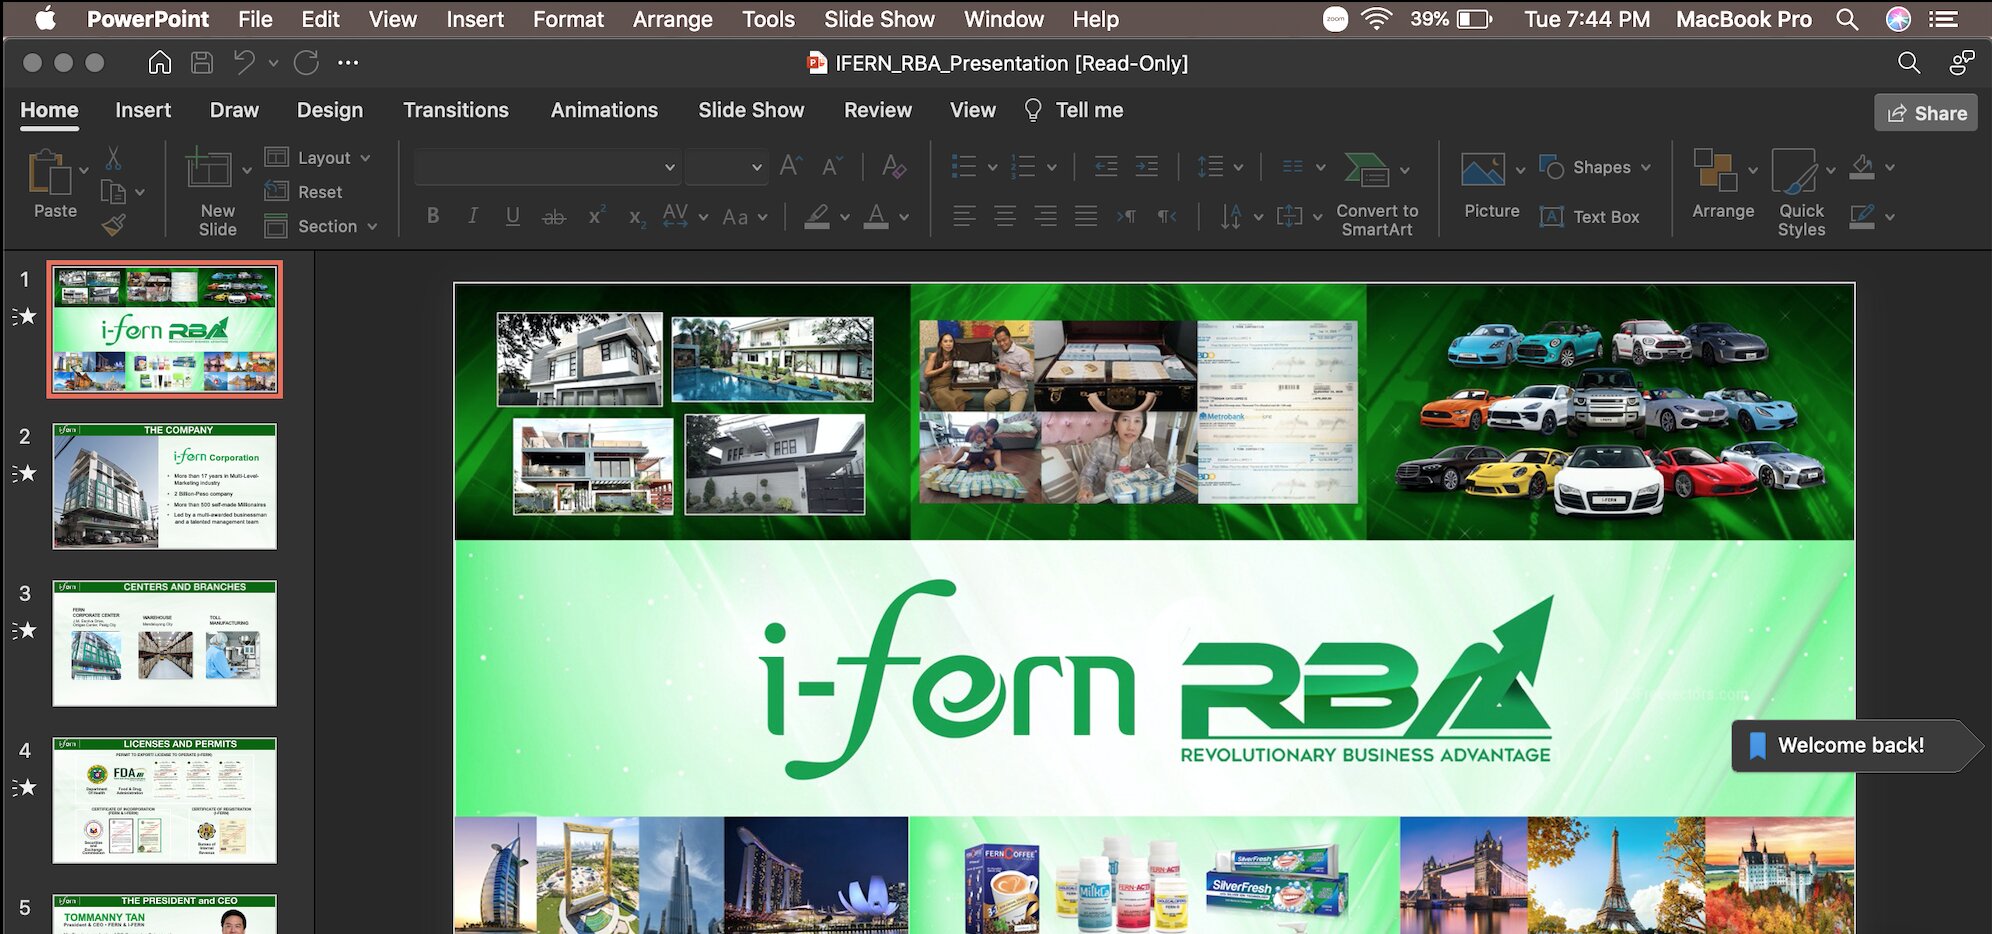Image resolution: width=1992 pixels, height=934 pixels.
Task: Click Convert to SmartArt icon
Action: click(x=1365, y=170)
